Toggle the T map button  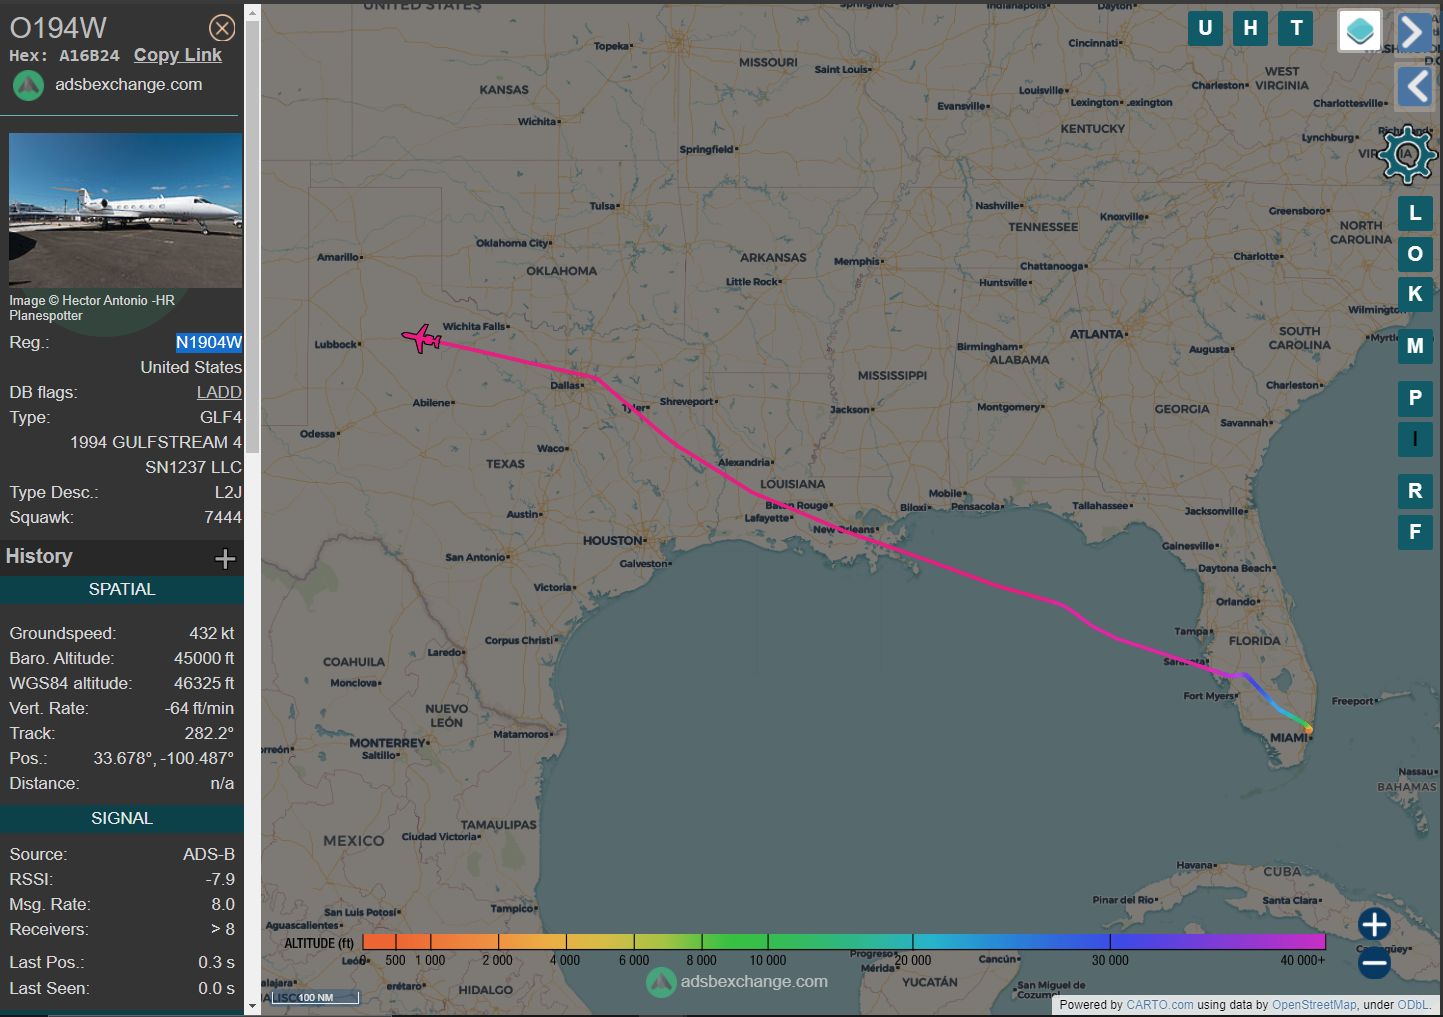coord(1296,28)
